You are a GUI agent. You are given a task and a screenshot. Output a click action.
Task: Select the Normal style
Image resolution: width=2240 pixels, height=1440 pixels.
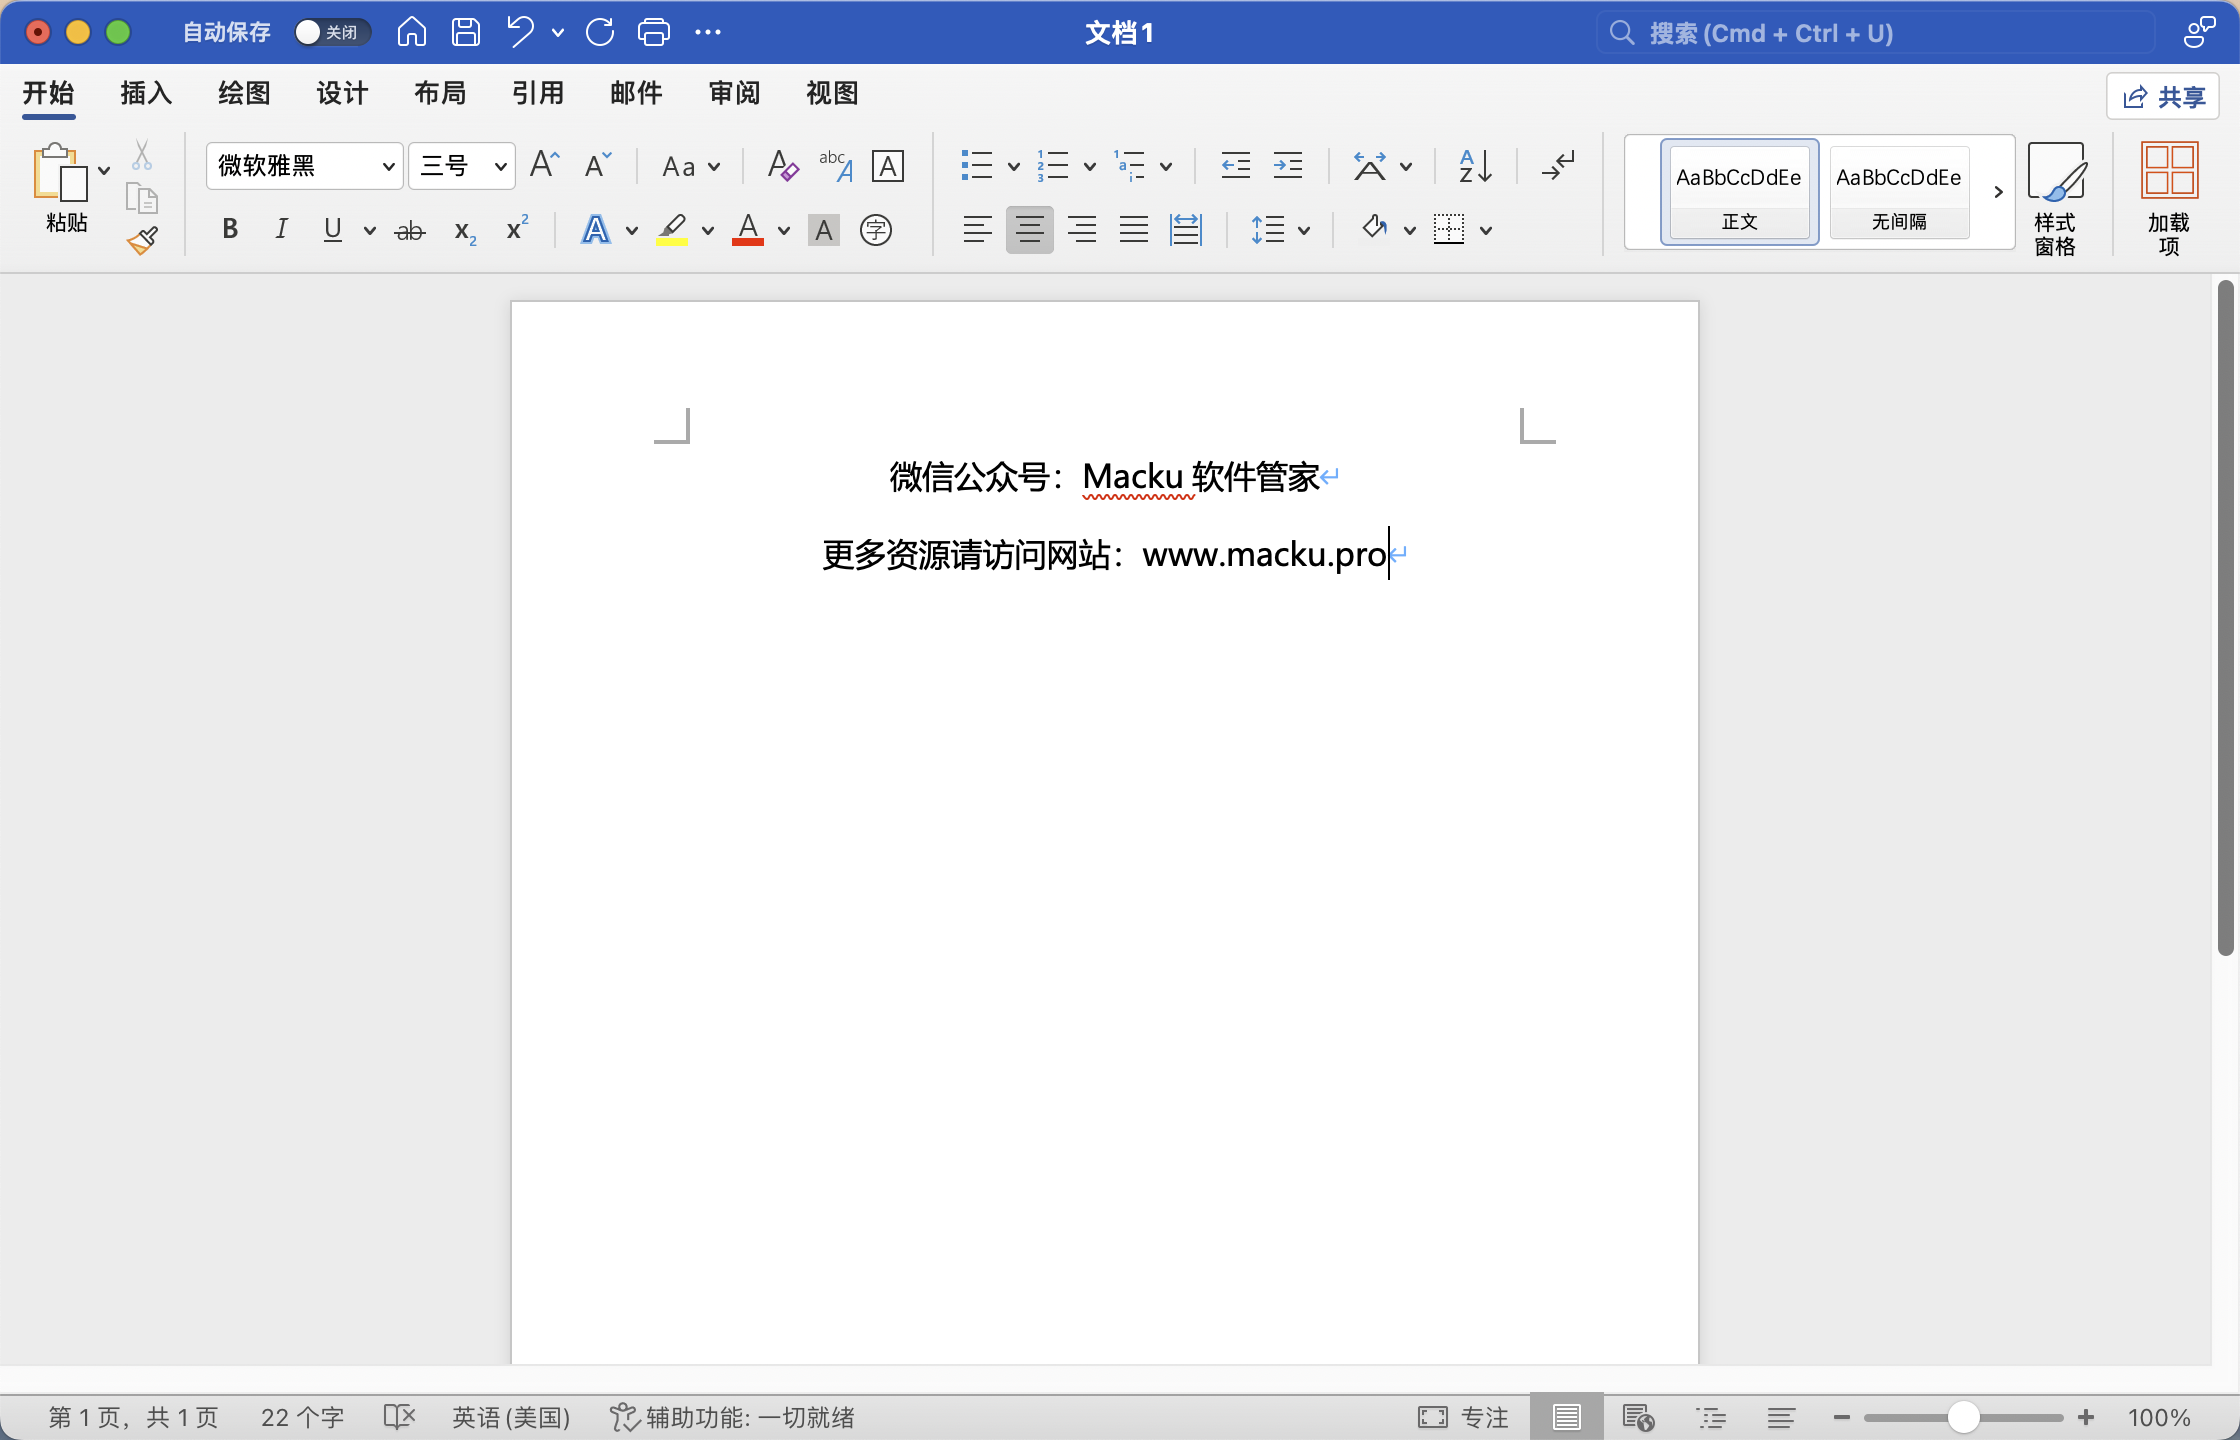1739,192
